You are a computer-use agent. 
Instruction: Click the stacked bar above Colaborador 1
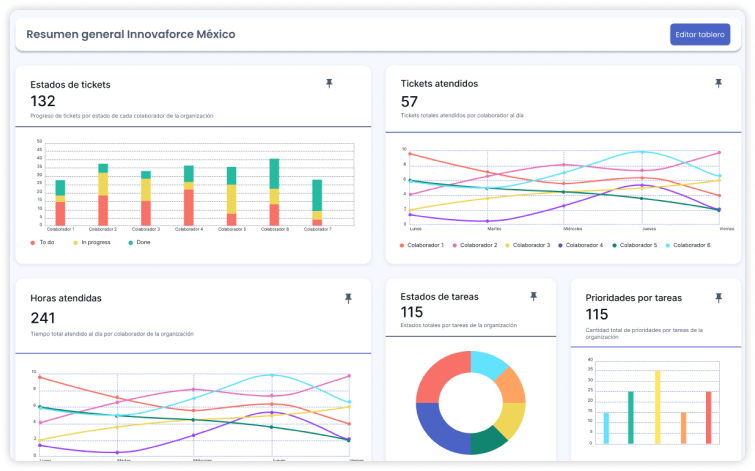point(60,203)
